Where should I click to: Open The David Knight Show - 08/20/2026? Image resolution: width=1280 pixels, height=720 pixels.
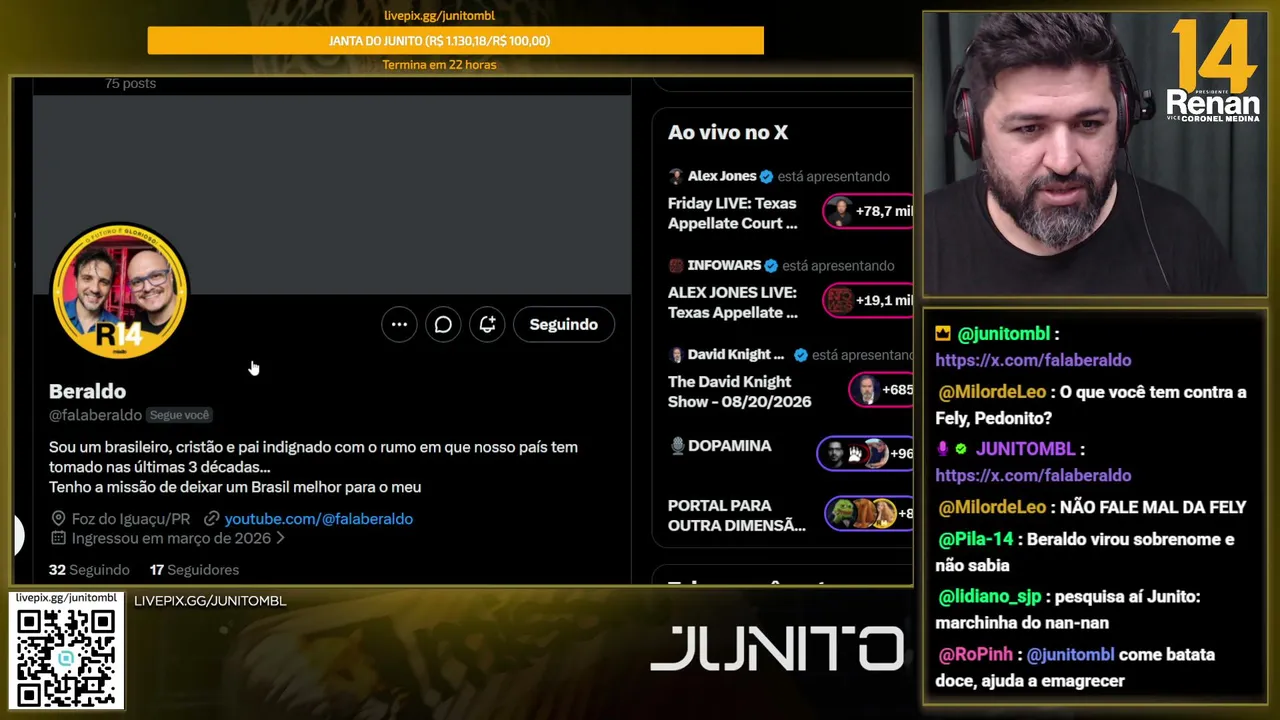(740, 391)
